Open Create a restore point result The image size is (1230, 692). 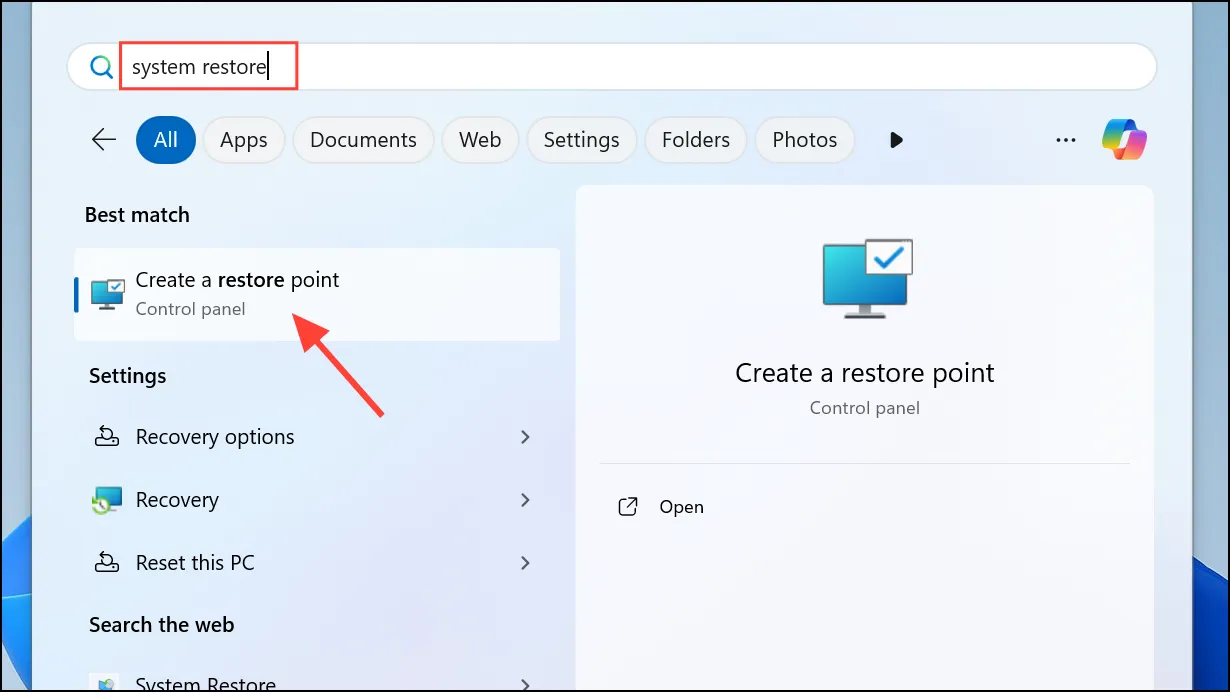317,294
